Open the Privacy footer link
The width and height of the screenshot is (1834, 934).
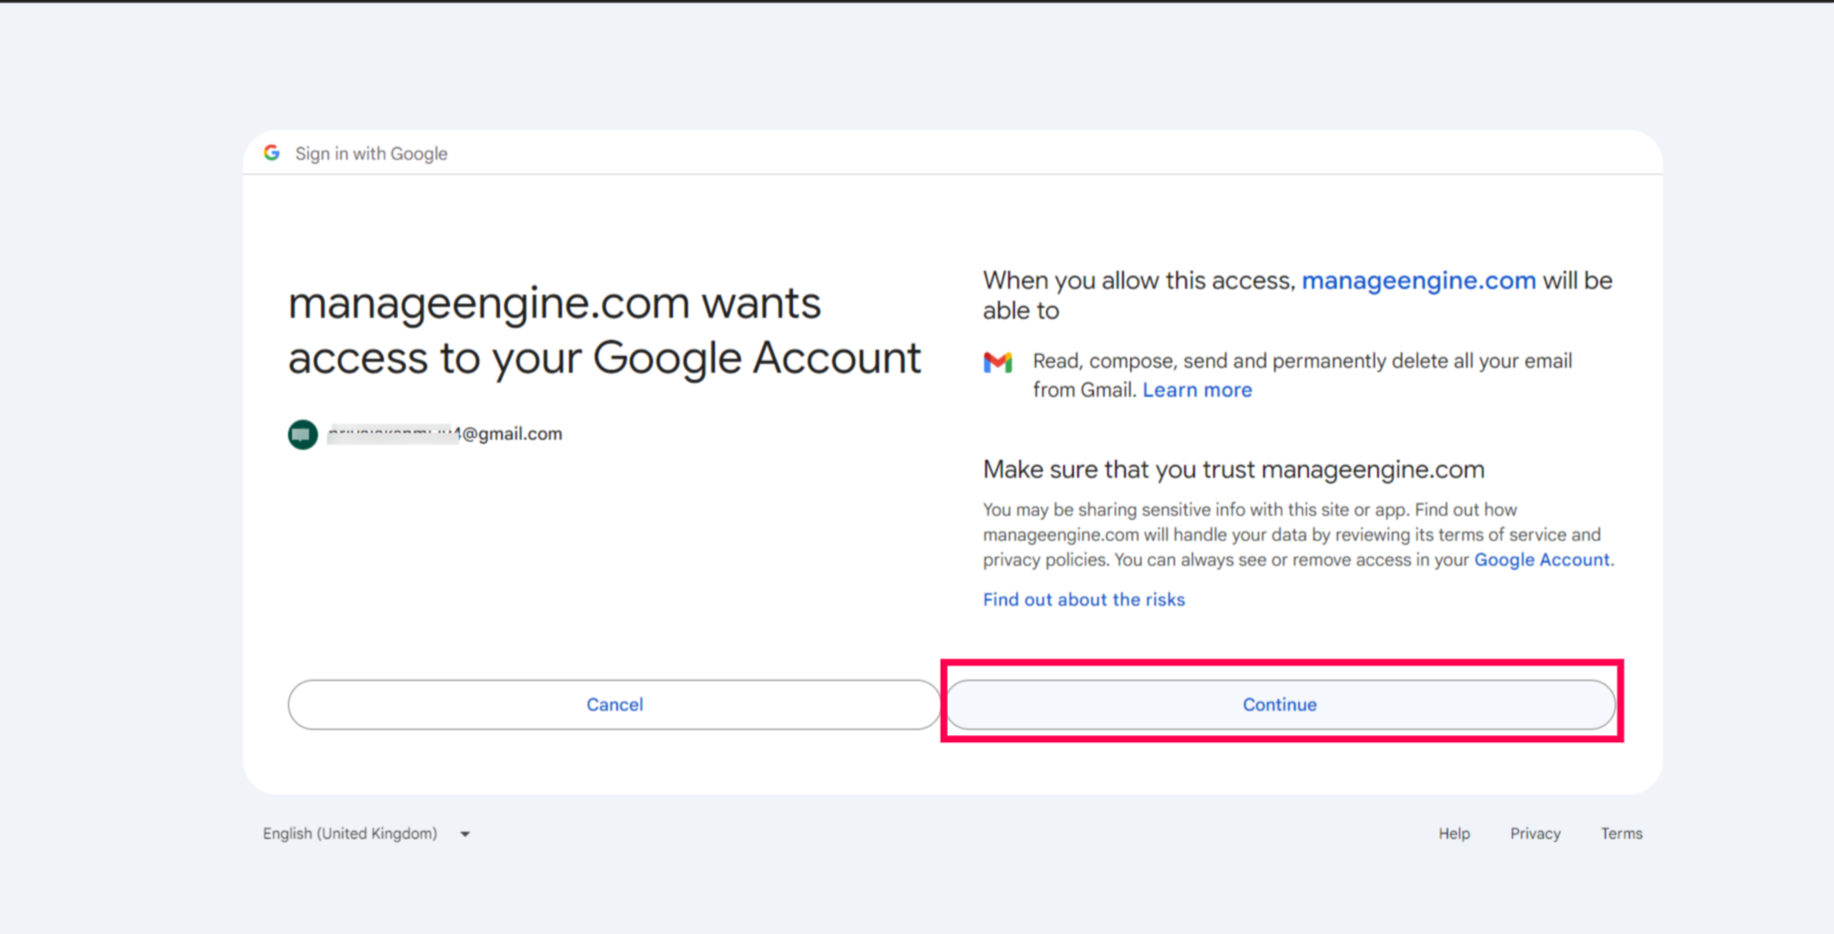pos(1535,833)
